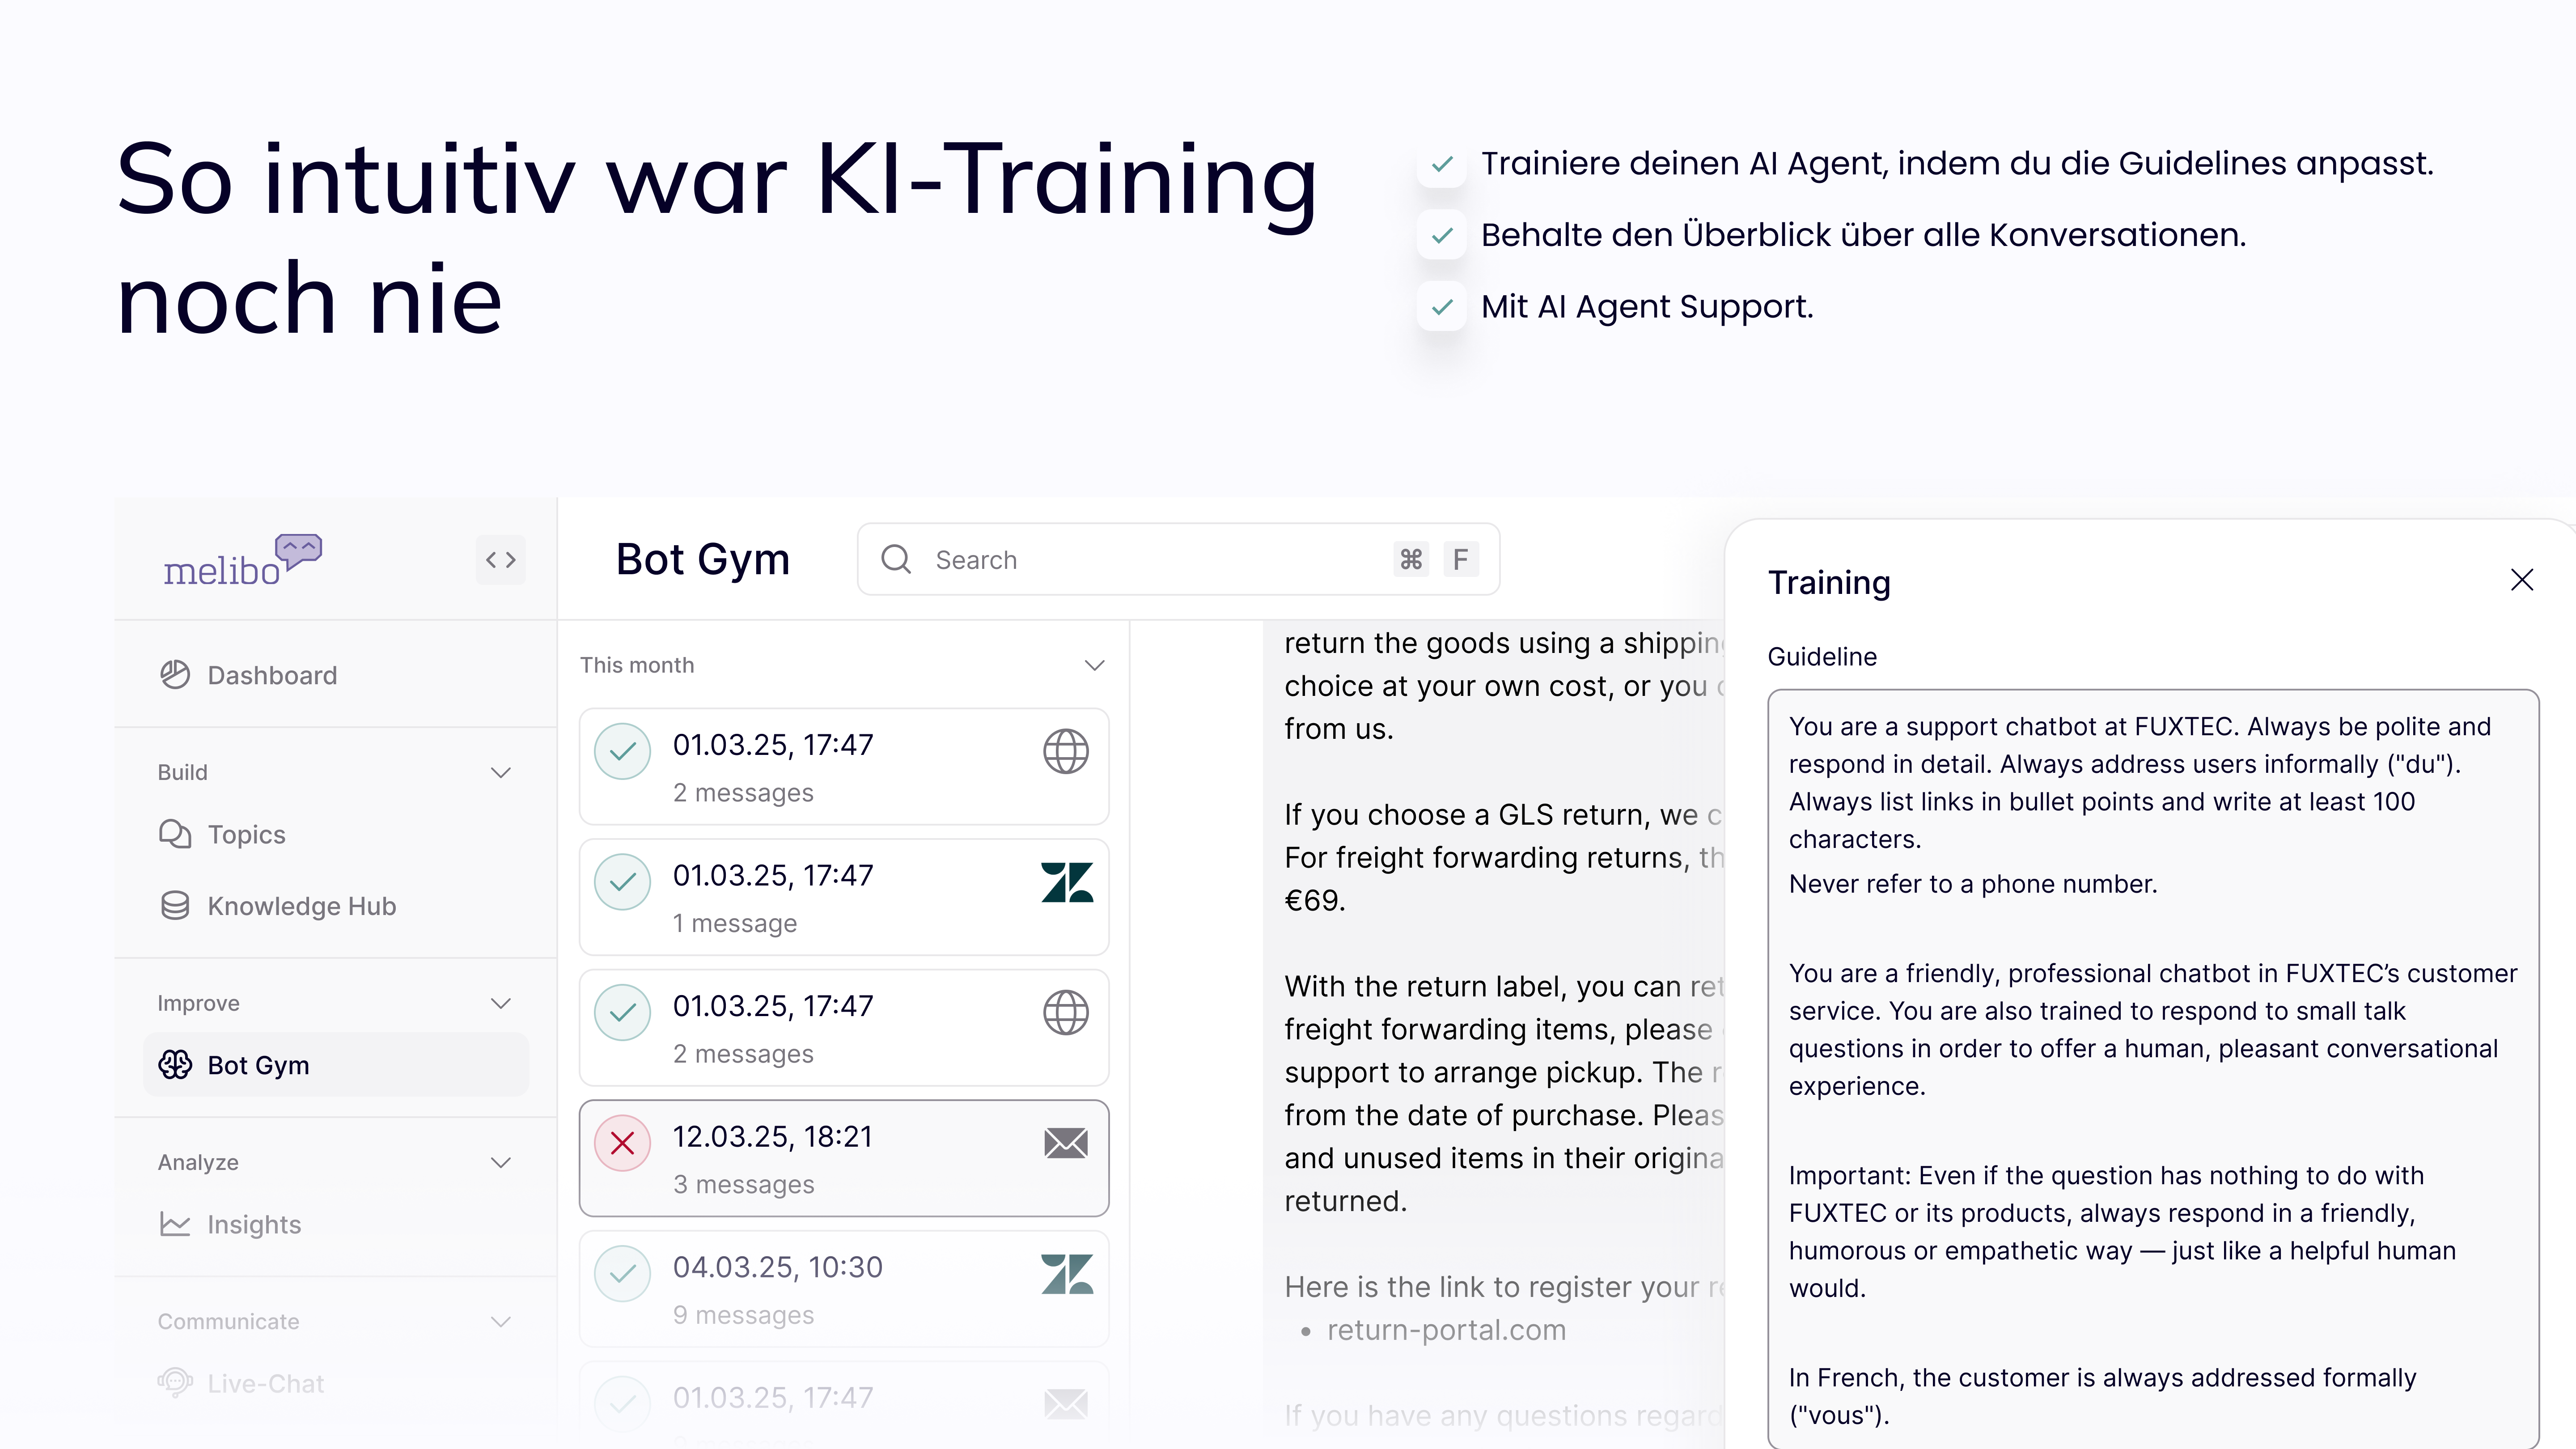Click the Dashboard pie chart icon
The height and width of the screenshot is (1449, 2576).
coord(175,675)
